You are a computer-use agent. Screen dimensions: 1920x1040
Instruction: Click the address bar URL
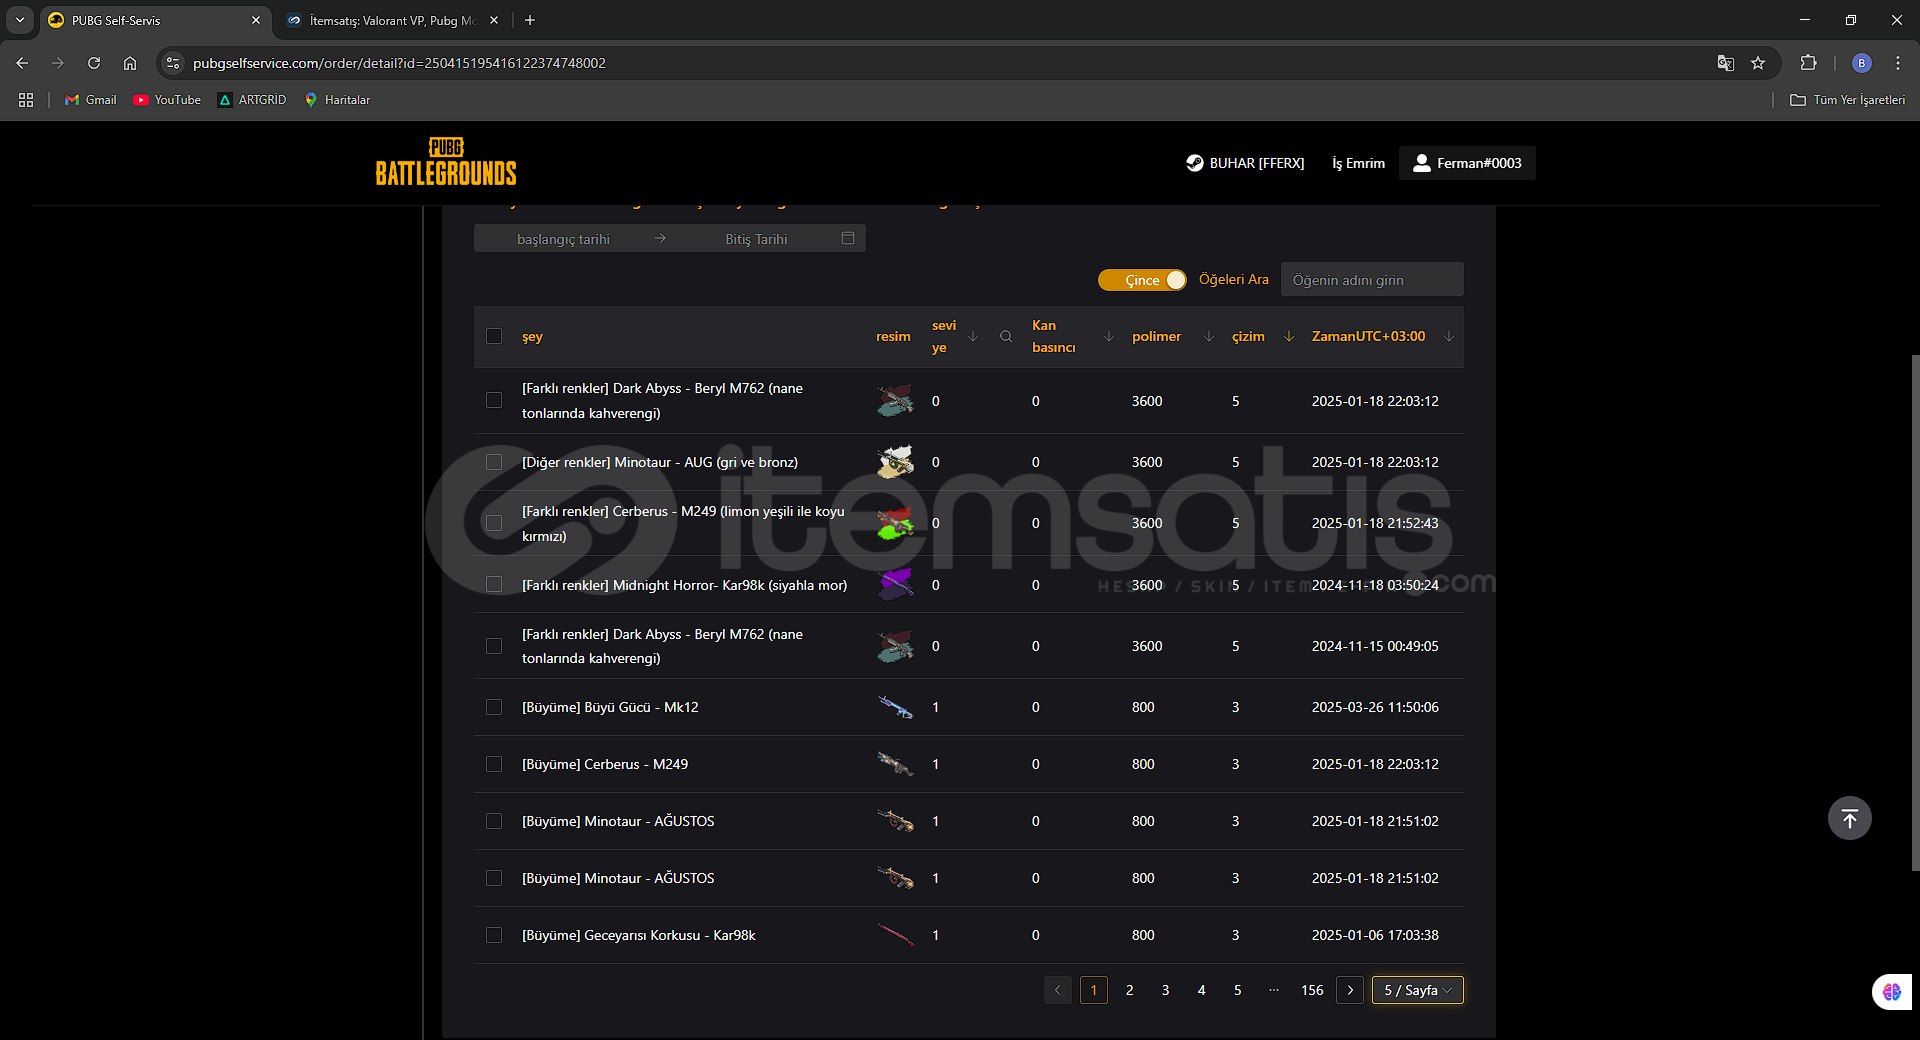[399, 63]
